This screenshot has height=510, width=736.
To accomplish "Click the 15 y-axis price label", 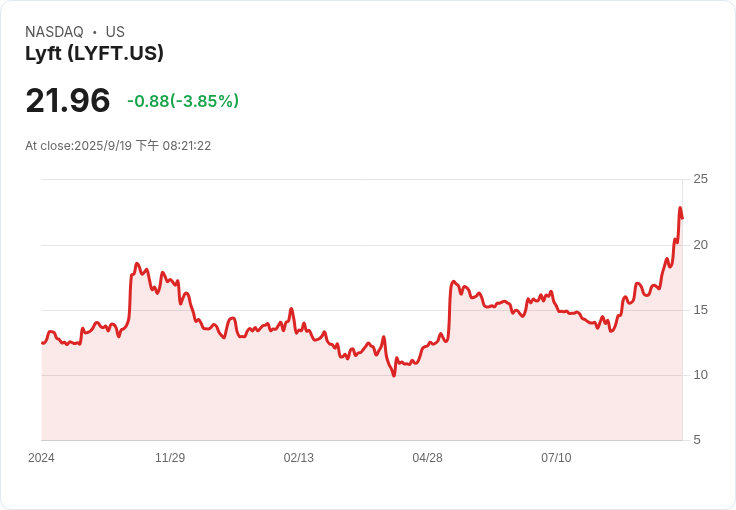I will (x=701, y=310).
